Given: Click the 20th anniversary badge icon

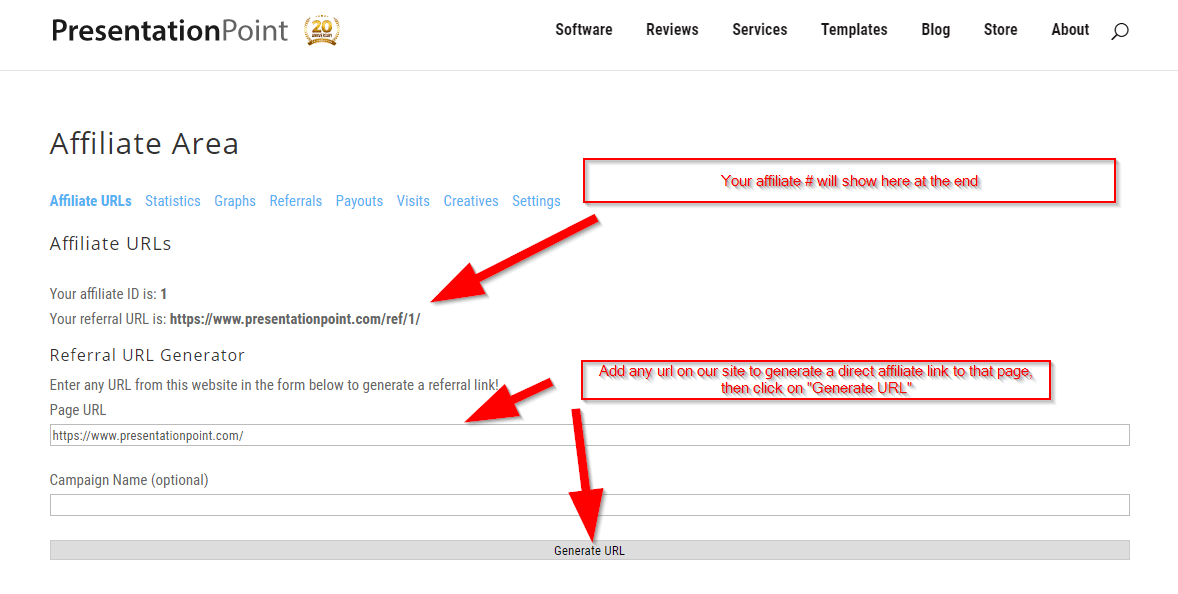Looking at the screenshot, I should (321, 30).
